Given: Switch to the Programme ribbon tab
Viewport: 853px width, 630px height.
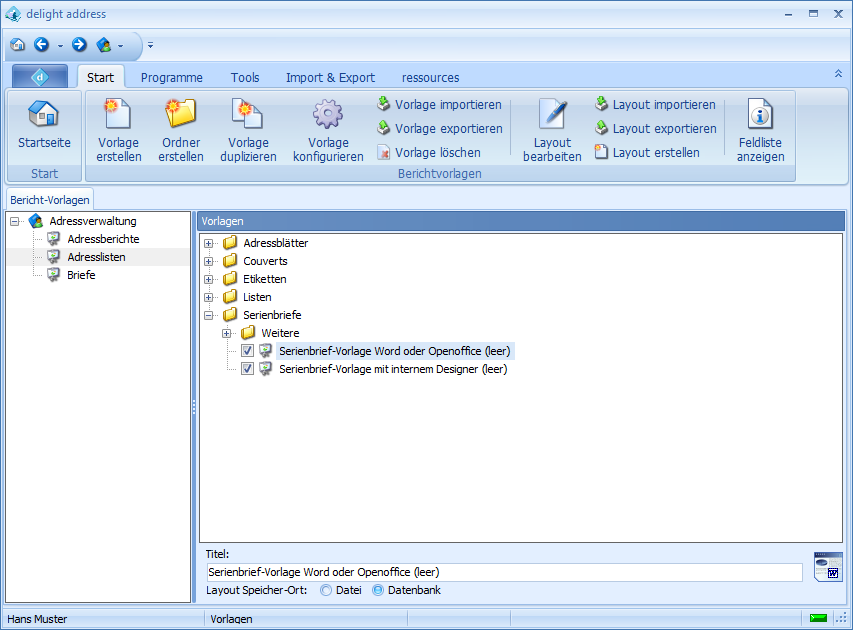Looking at the screenshot, I should (171, 77).
